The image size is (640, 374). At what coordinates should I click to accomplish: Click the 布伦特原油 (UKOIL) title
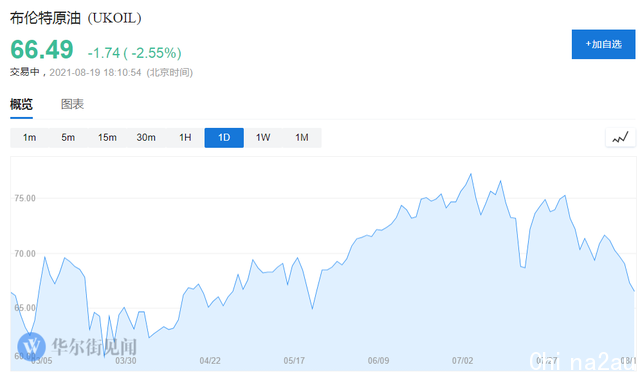click(x=76, y=18)
